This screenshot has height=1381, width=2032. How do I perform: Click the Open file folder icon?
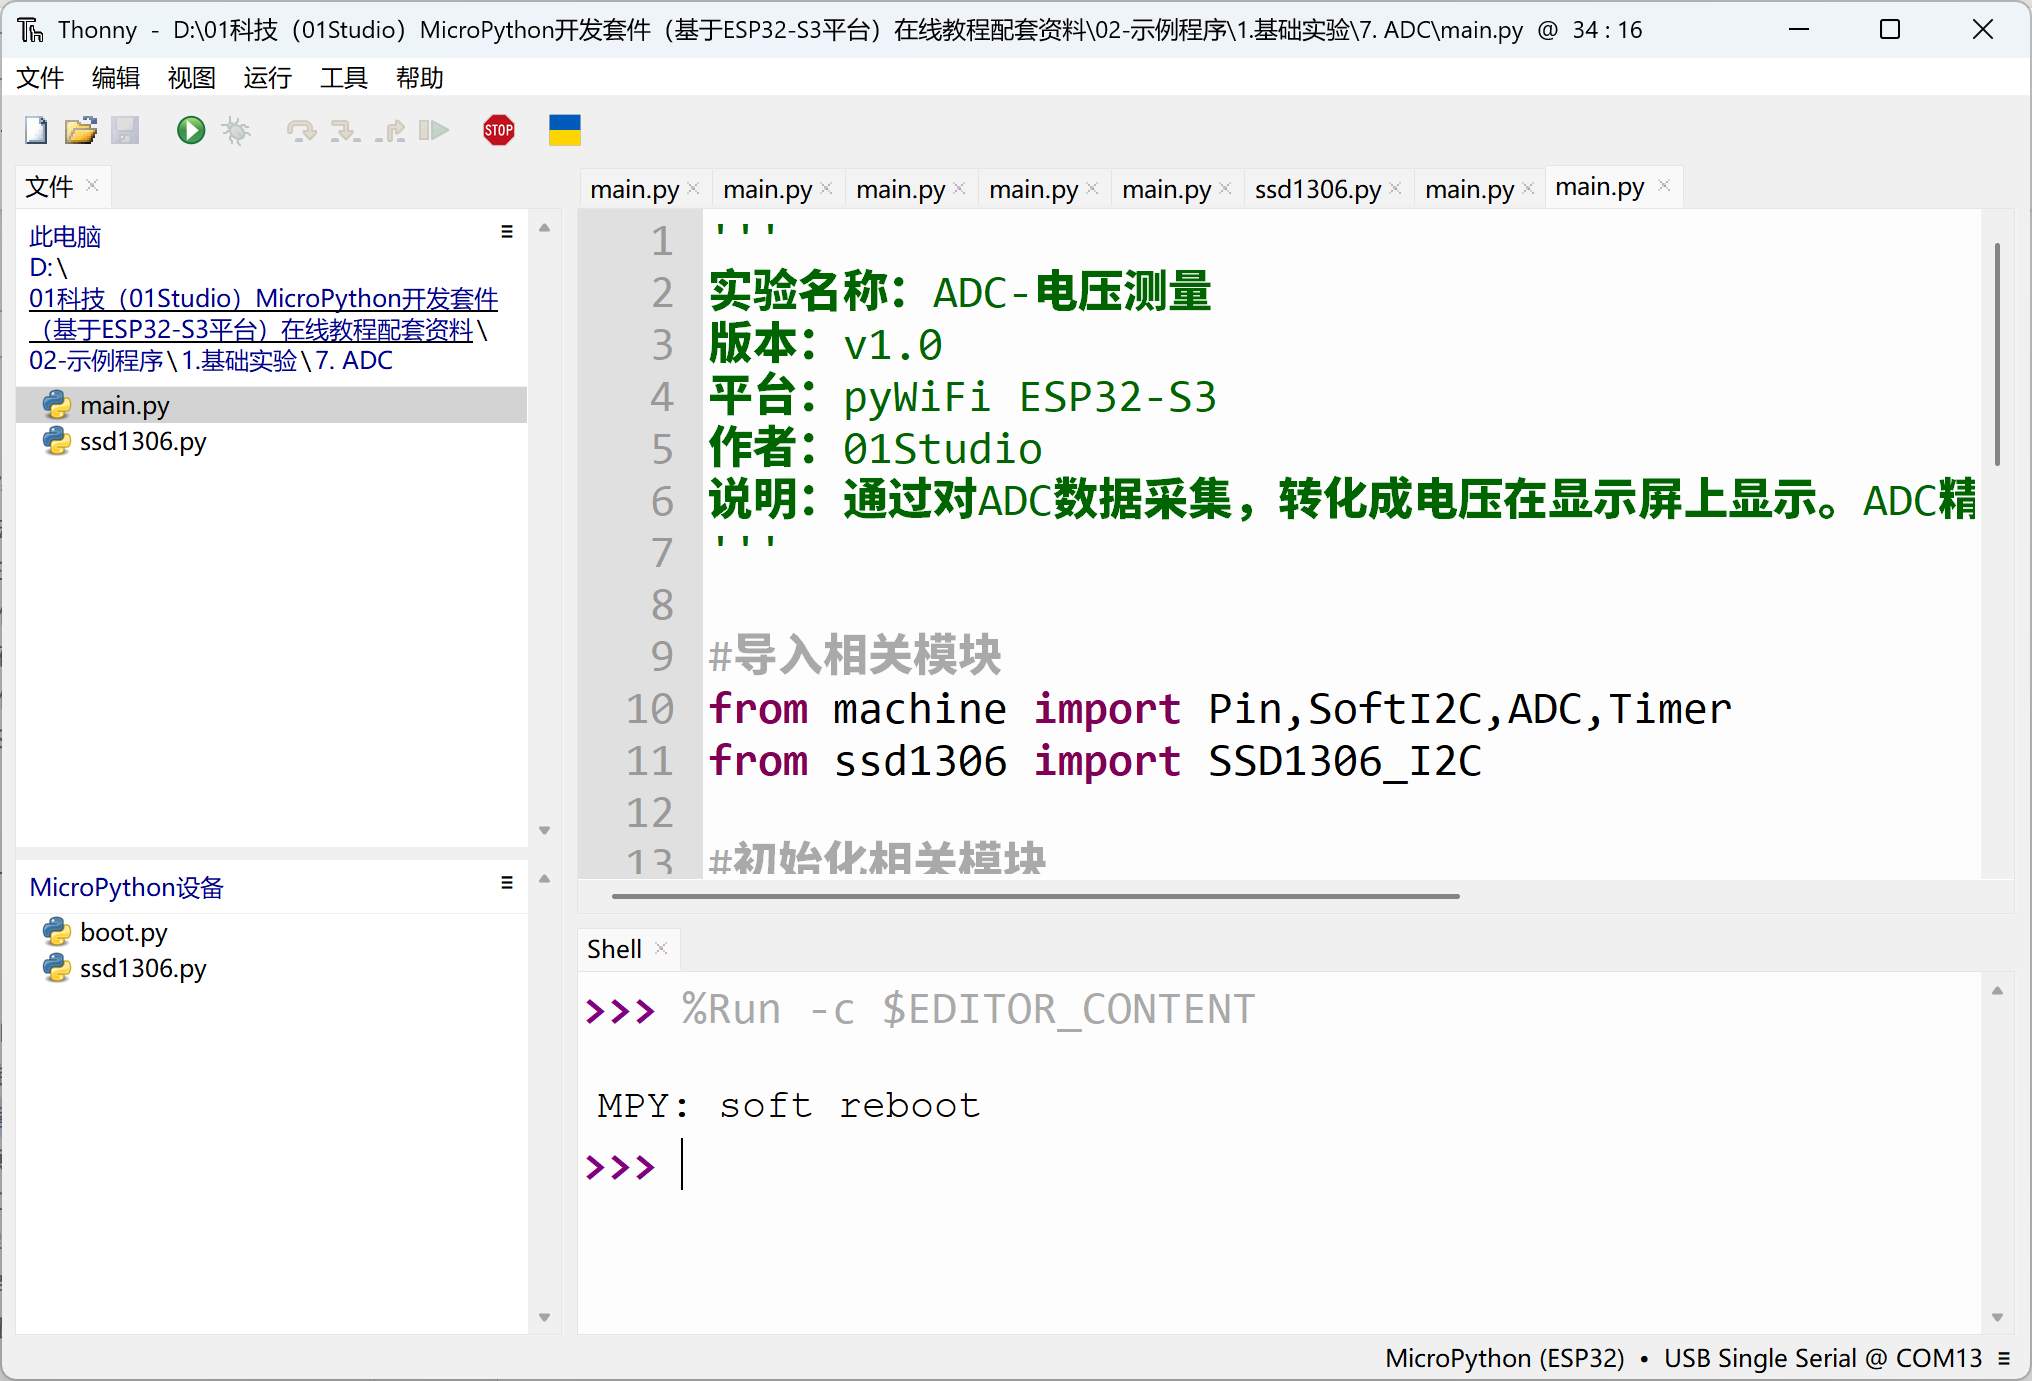pyautogui.click(x=80, y=130)
